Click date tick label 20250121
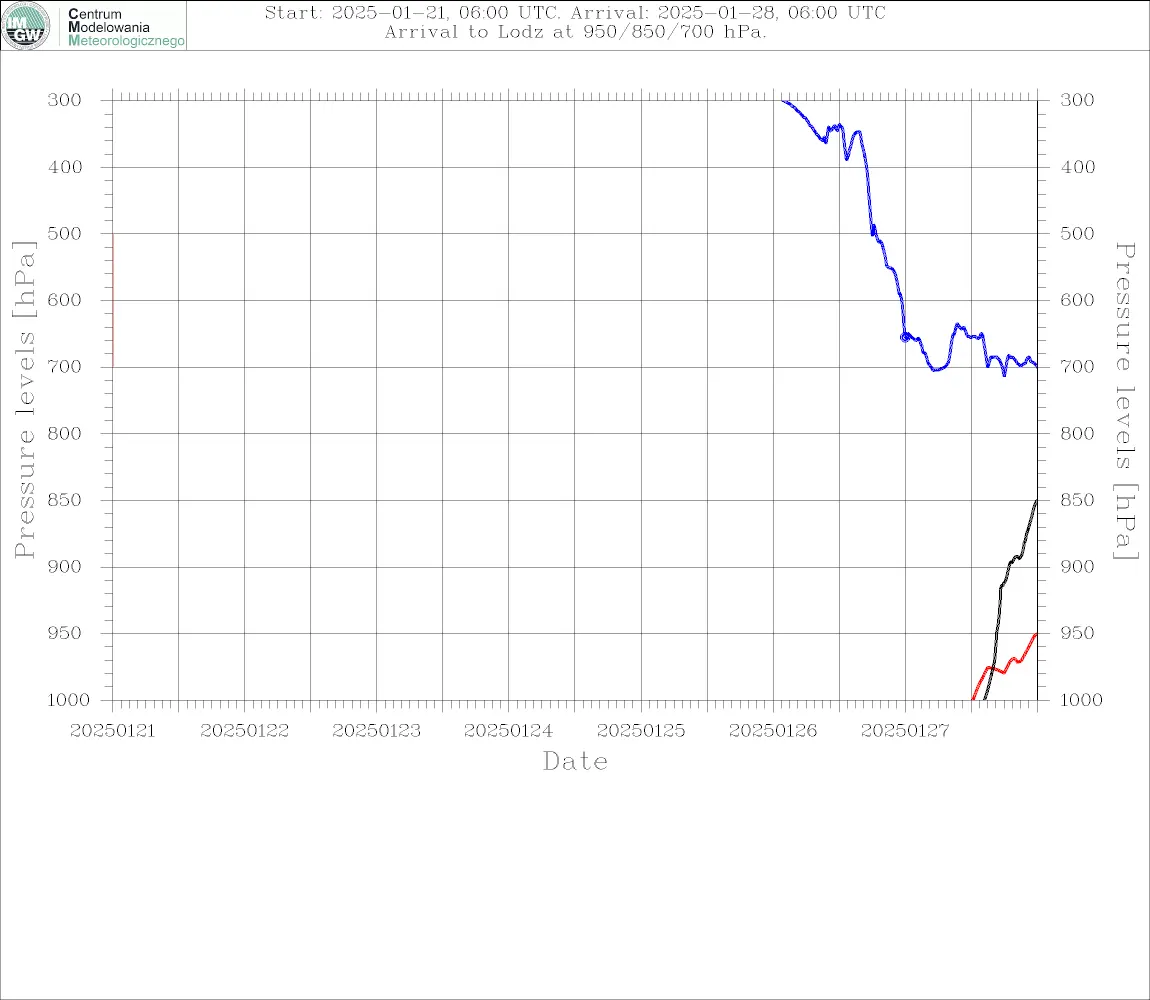Screen dimensions: 1150x1000 point(112,731)
